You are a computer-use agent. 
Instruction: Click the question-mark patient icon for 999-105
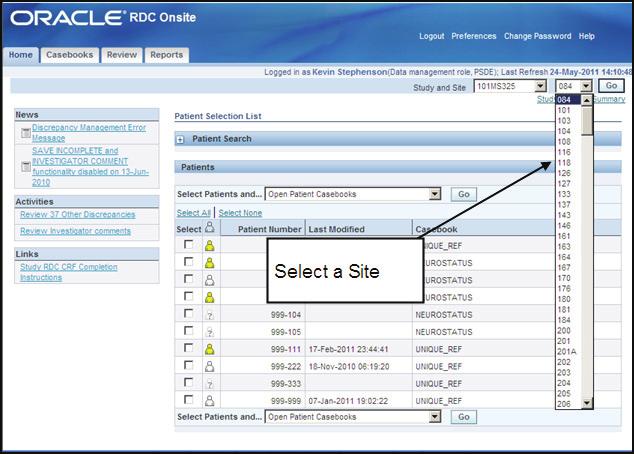pyautogui.click(x=209, y=332)
